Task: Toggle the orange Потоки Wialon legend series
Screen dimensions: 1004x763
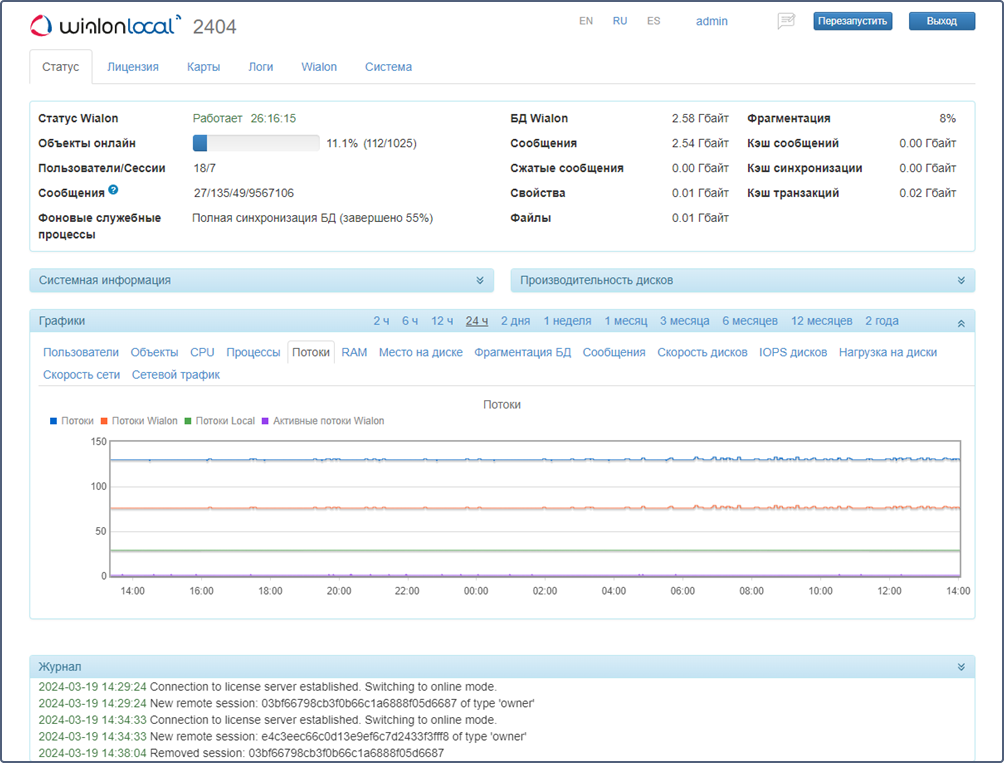Action: 139,421
